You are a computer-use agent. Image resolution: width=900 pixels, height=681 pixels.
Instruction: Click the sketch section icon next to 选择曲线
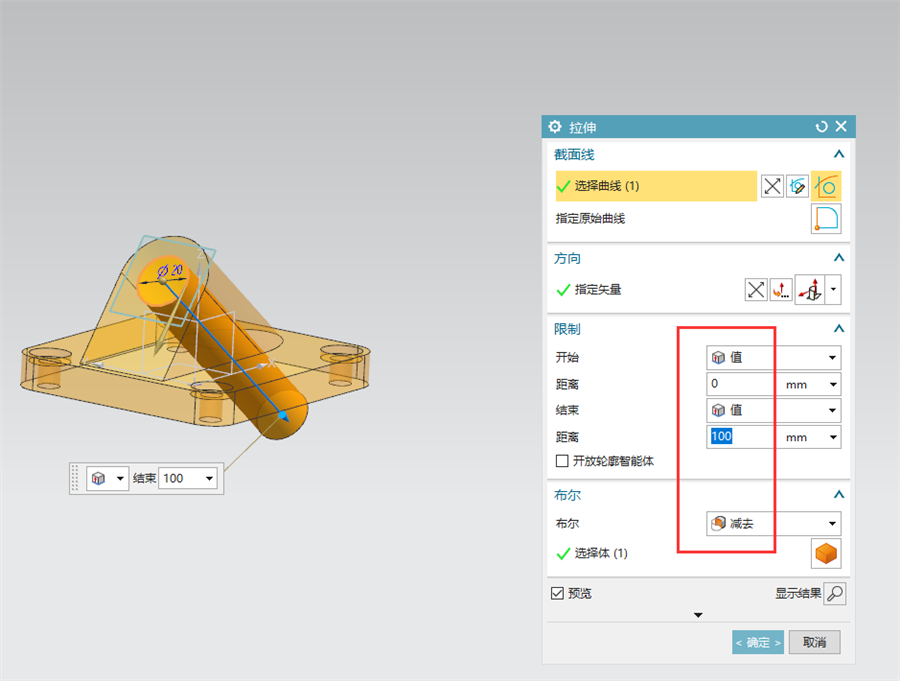click(797, 186)
